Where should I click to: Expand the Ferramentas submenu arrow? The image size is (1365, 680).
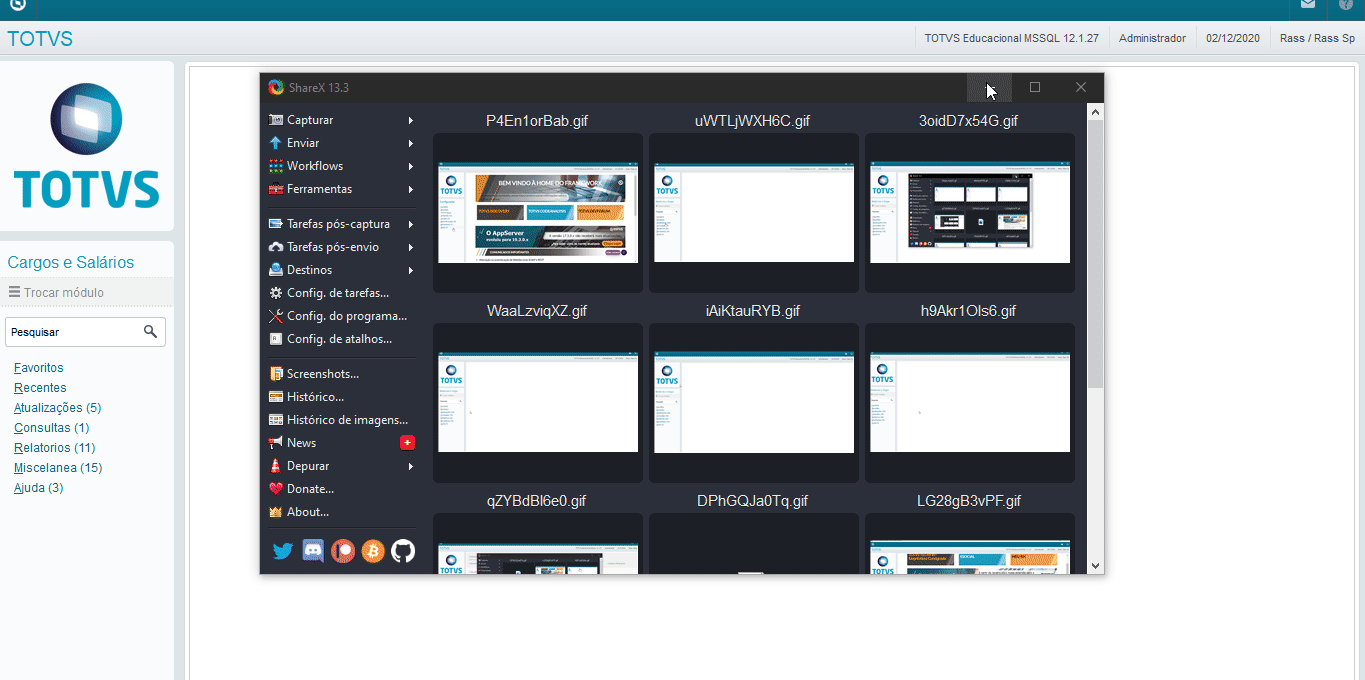(411, 189)
